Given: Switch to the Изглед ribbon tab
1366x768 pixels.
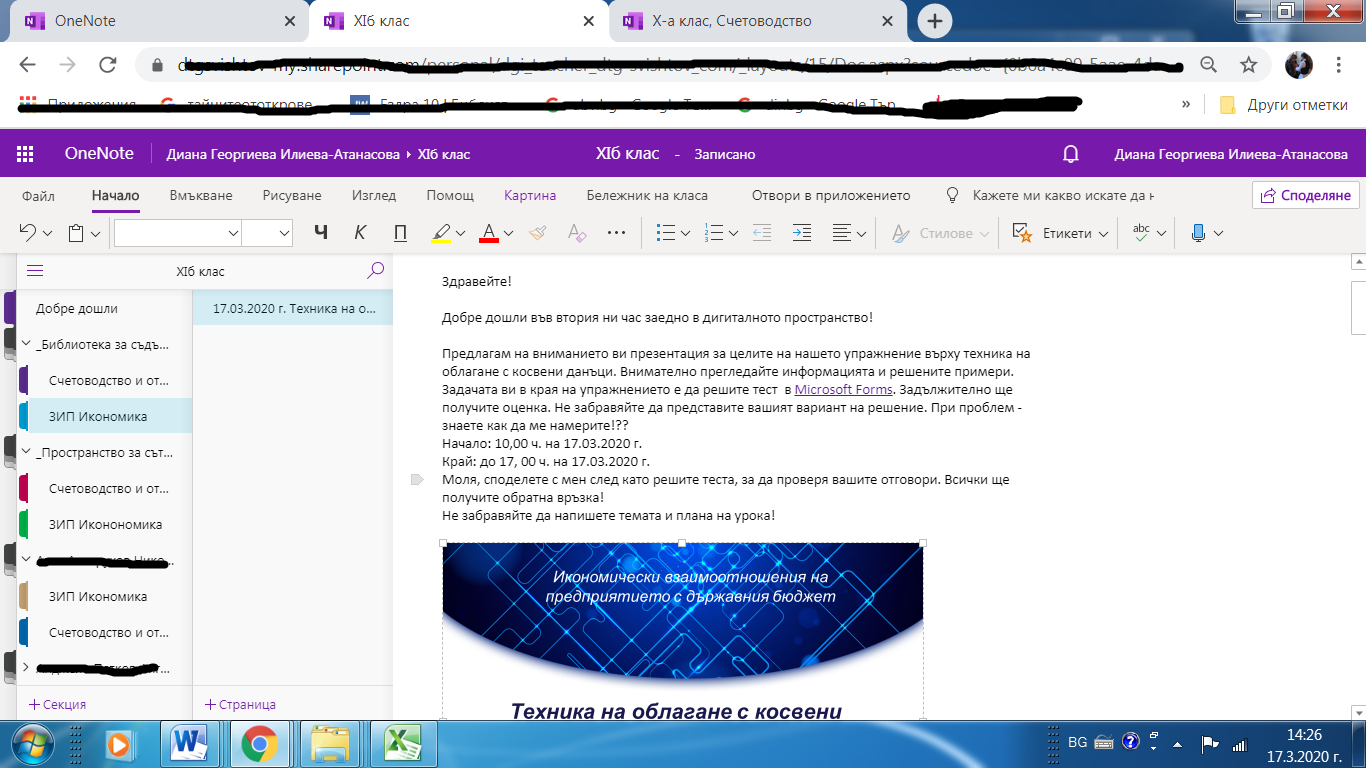Looking at the screenshot, I should [x=374, y=196].
